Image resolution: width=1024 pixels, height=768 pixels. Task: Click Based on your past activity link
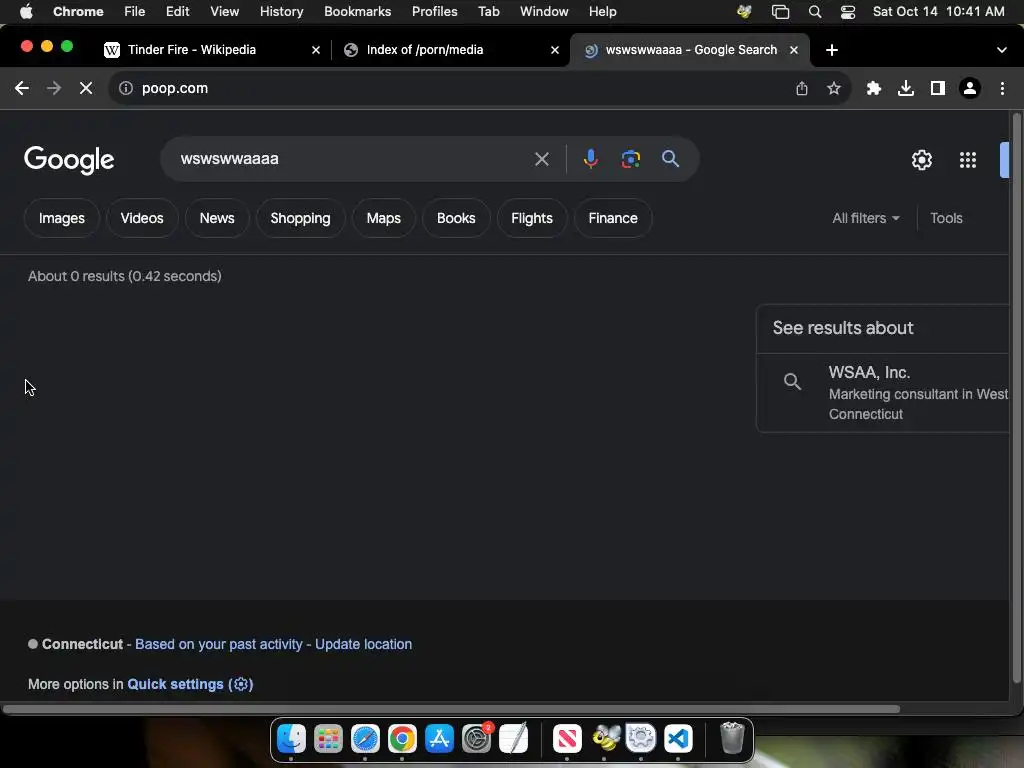(219, 644)
